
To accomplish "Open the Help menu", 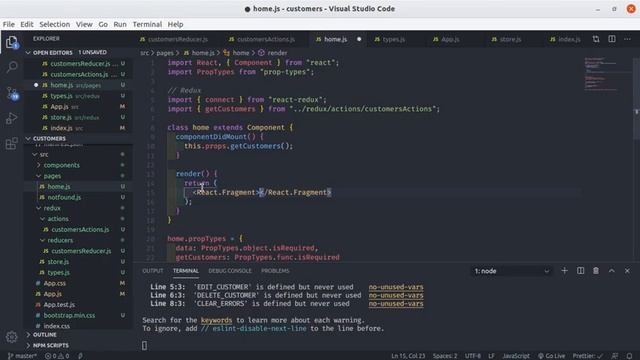I will (x=176, y=24).
